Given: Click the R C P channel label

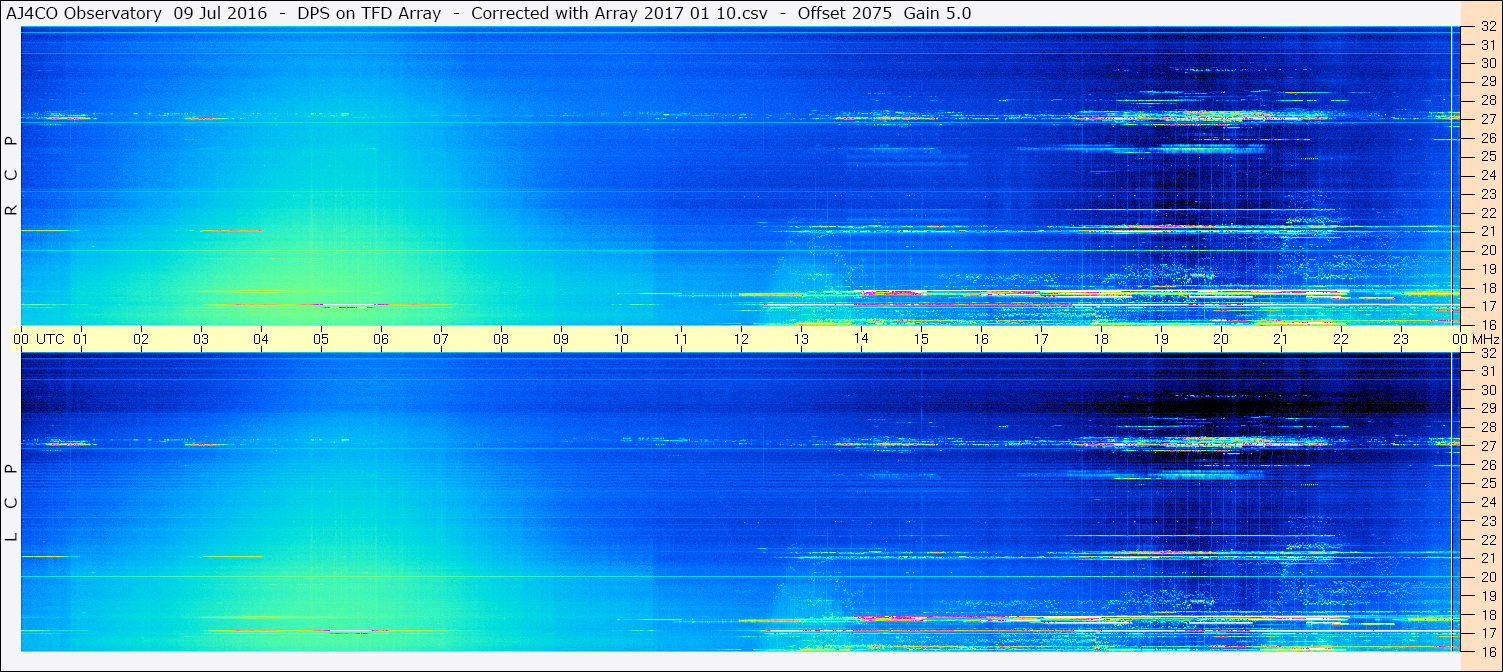Looking at the screenshot, I should pyautogui.click(x=11, y=175).
